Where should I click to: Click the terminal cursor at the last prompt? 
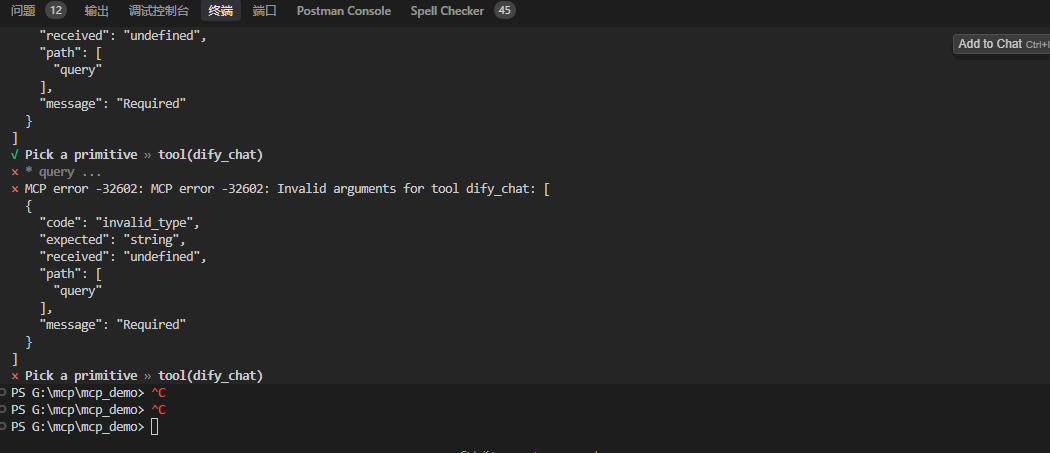pyautogui.click(x=154, y=427)
